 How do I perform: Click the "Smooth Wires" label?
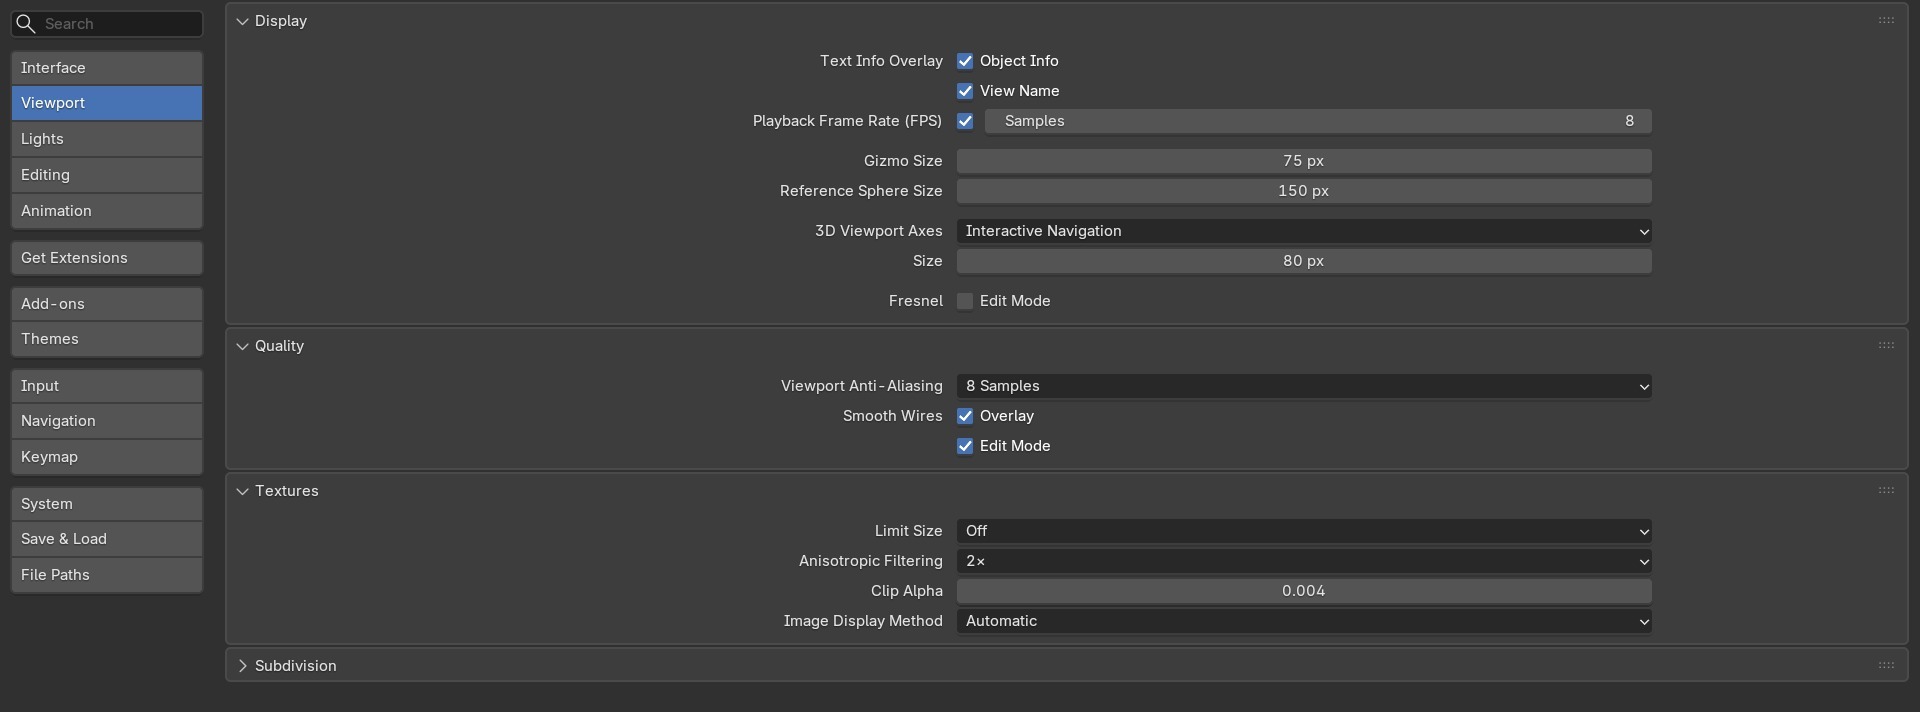892,416
